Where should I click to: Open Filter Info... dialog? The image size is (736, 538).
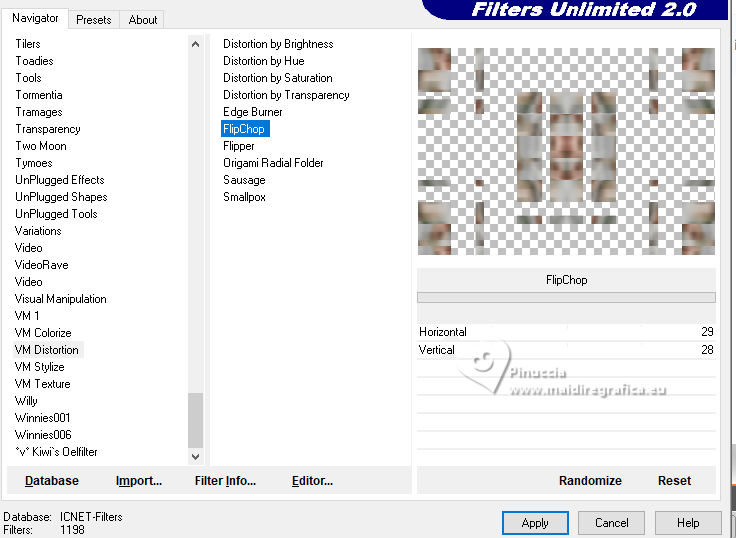pos(225,480)
